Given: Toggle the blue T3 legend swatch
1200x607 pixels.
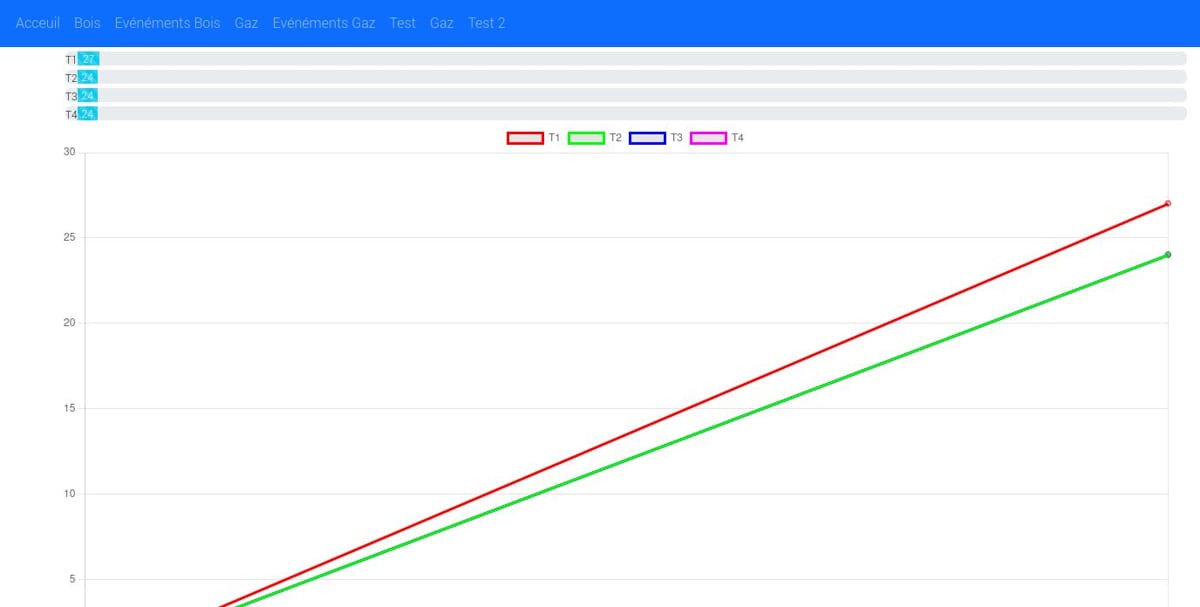Looking at the screenshot, I should [647, 138].
